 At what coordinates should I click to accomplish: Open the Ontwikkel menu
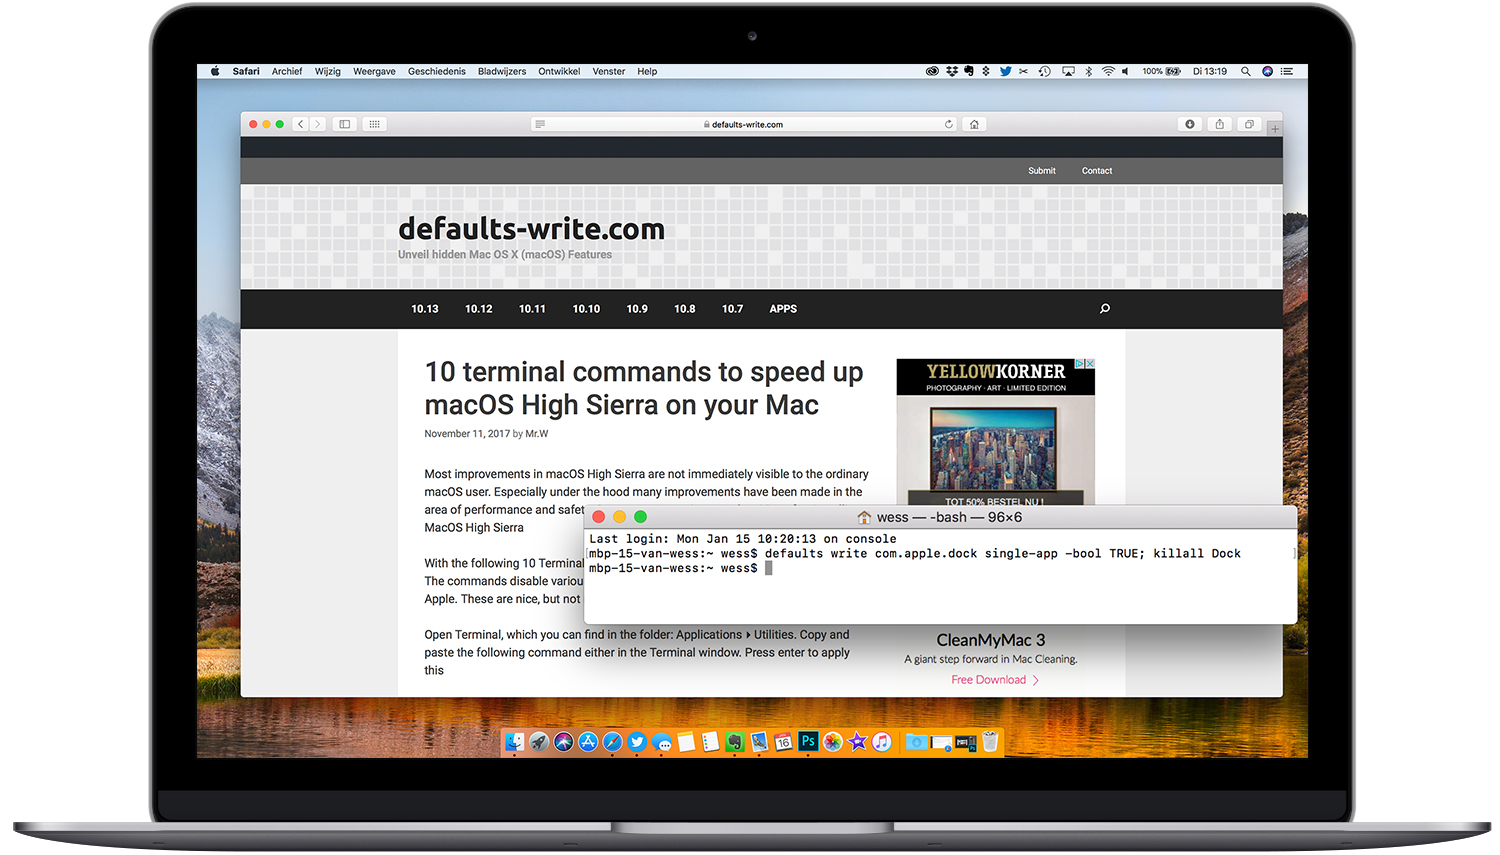tap(559, 72)
